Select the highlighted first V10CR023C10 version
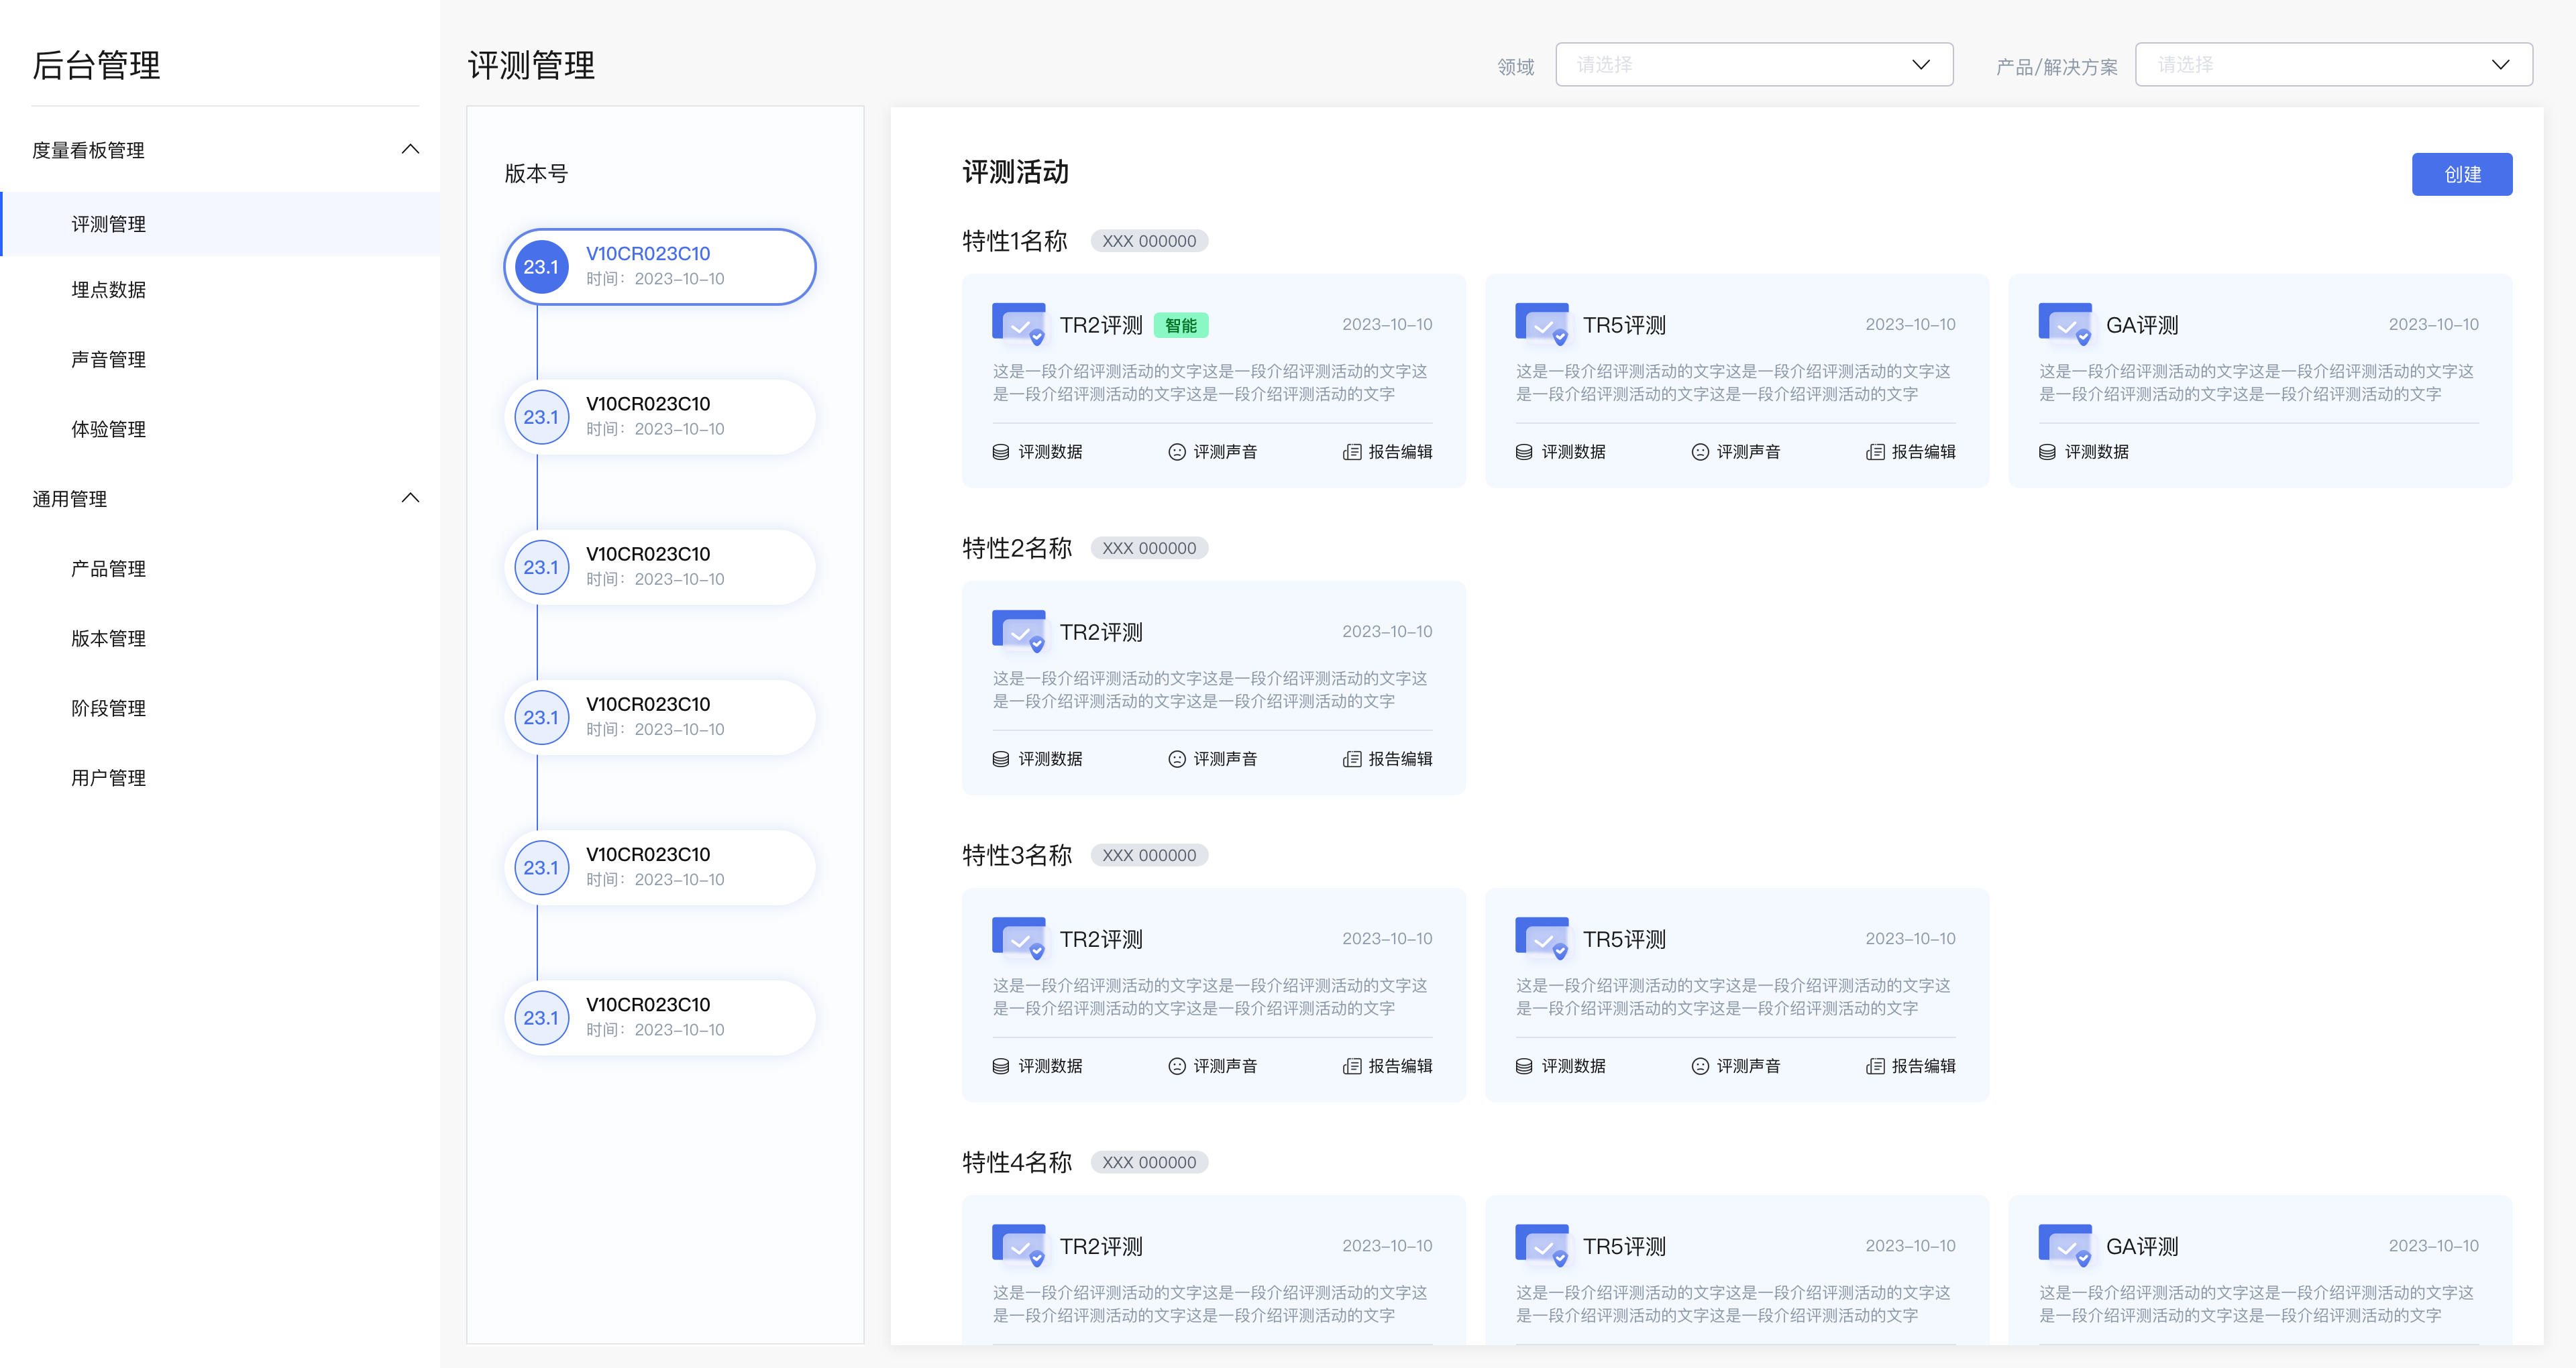The height and width of the screenshot is (1368, 2576). (660, 267)
